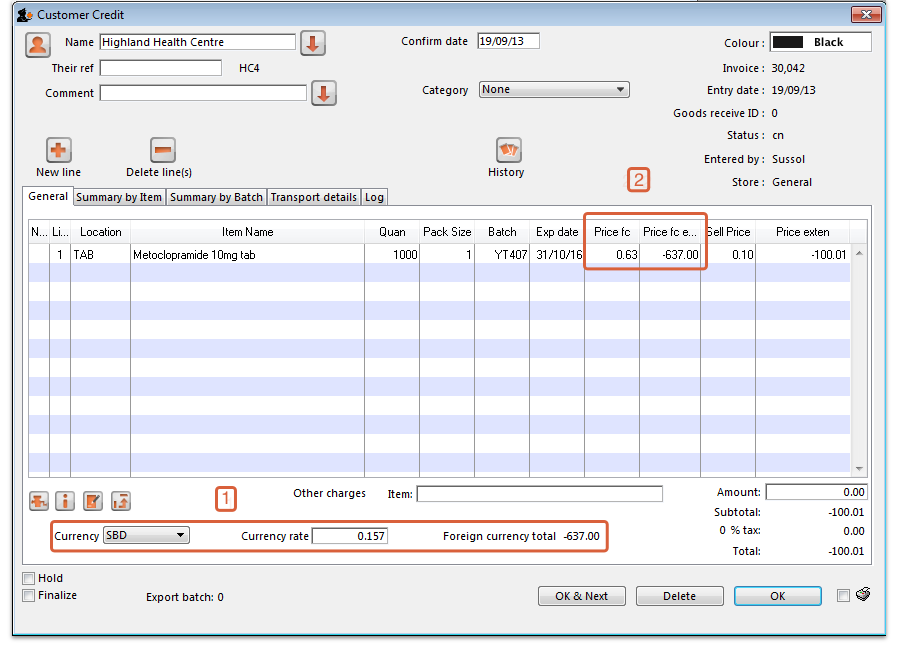Image resolution: width=898 pixels, height=648 pixels.
Task: Open the Transport details tab
Action: pyautogui.click(x=313, y=197)
